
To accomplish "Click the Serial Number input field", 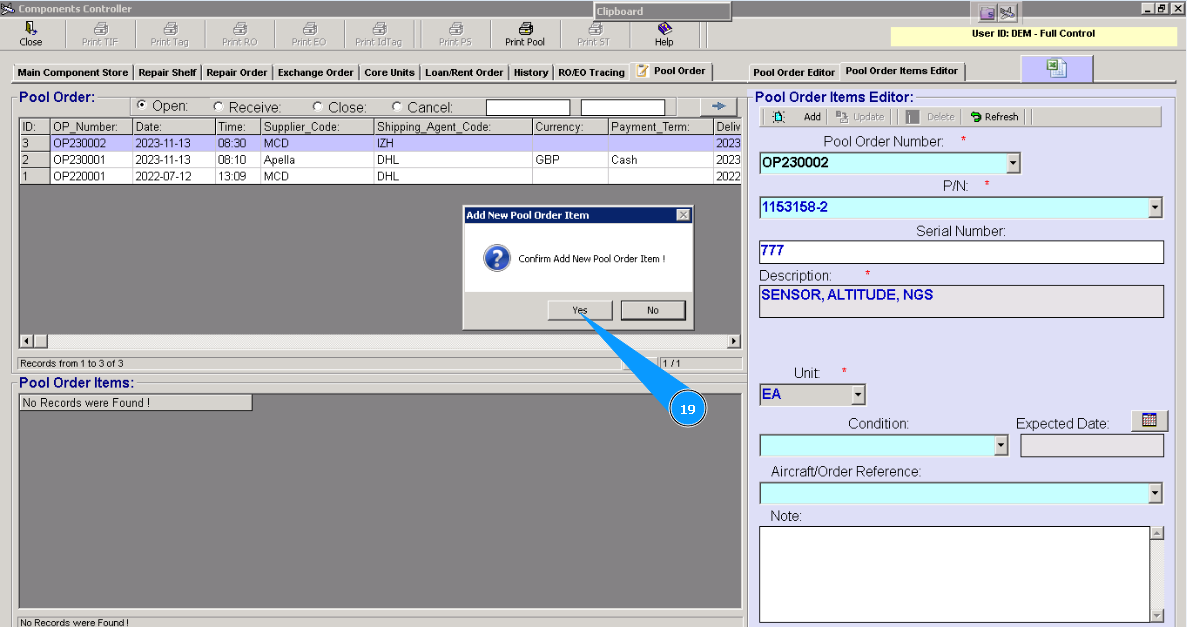I will 961,251.
